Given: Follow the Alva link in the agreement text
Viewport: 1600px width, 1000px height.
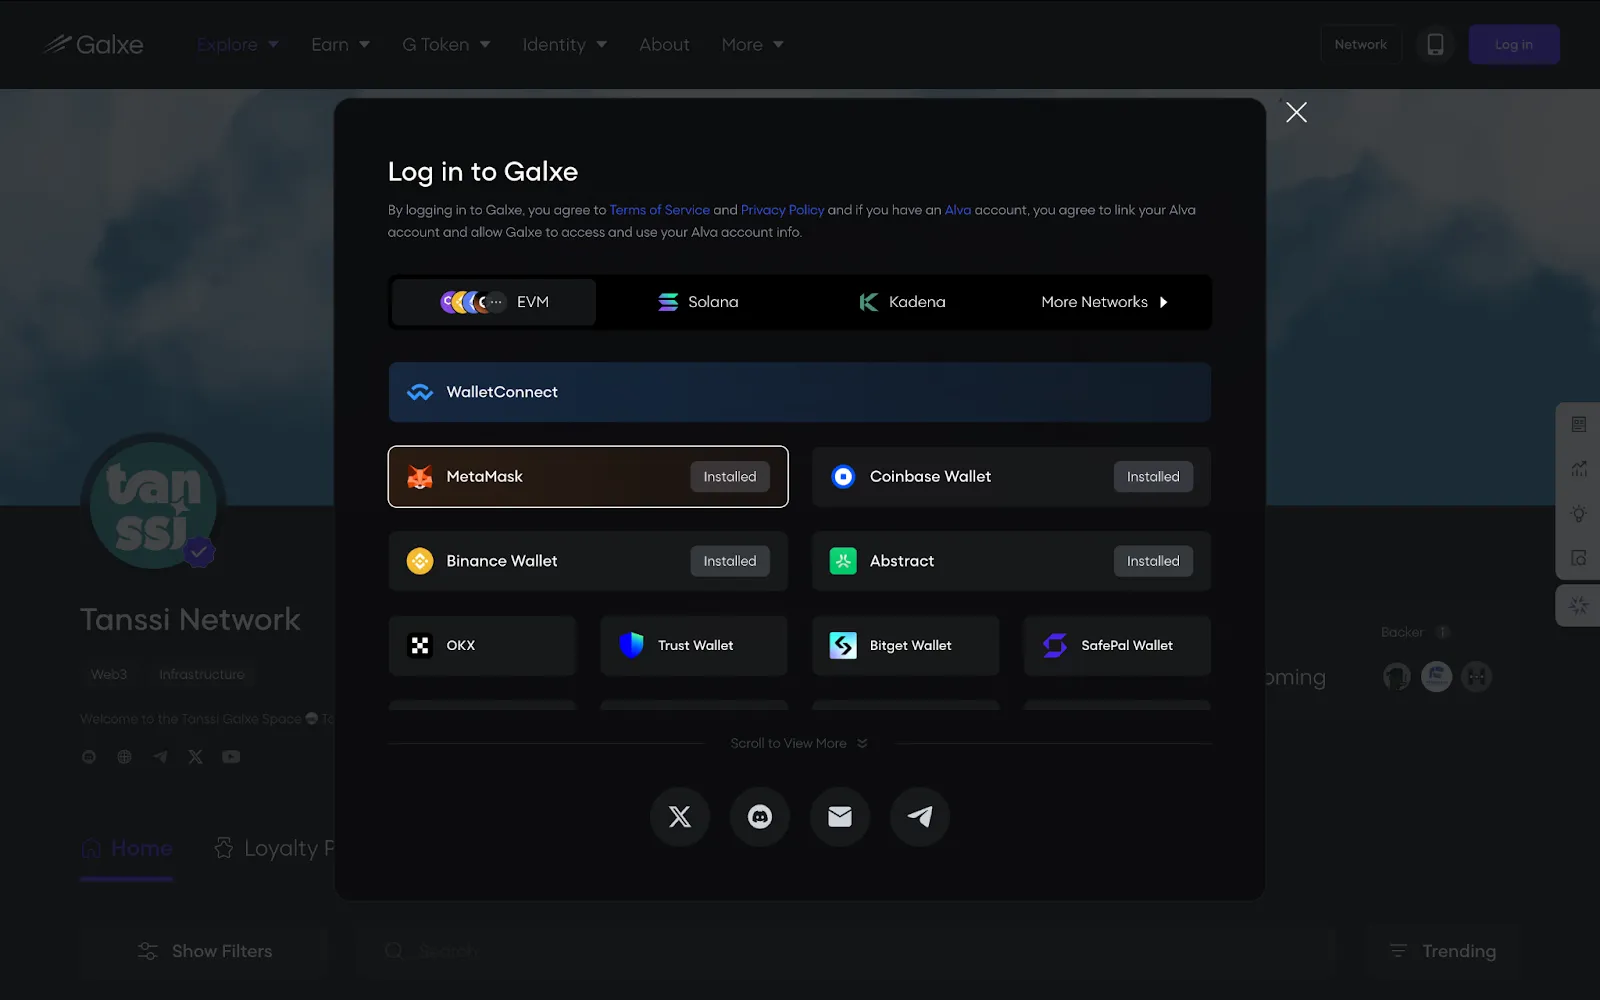Looking at the screenshot, I should tap(958, 210).
